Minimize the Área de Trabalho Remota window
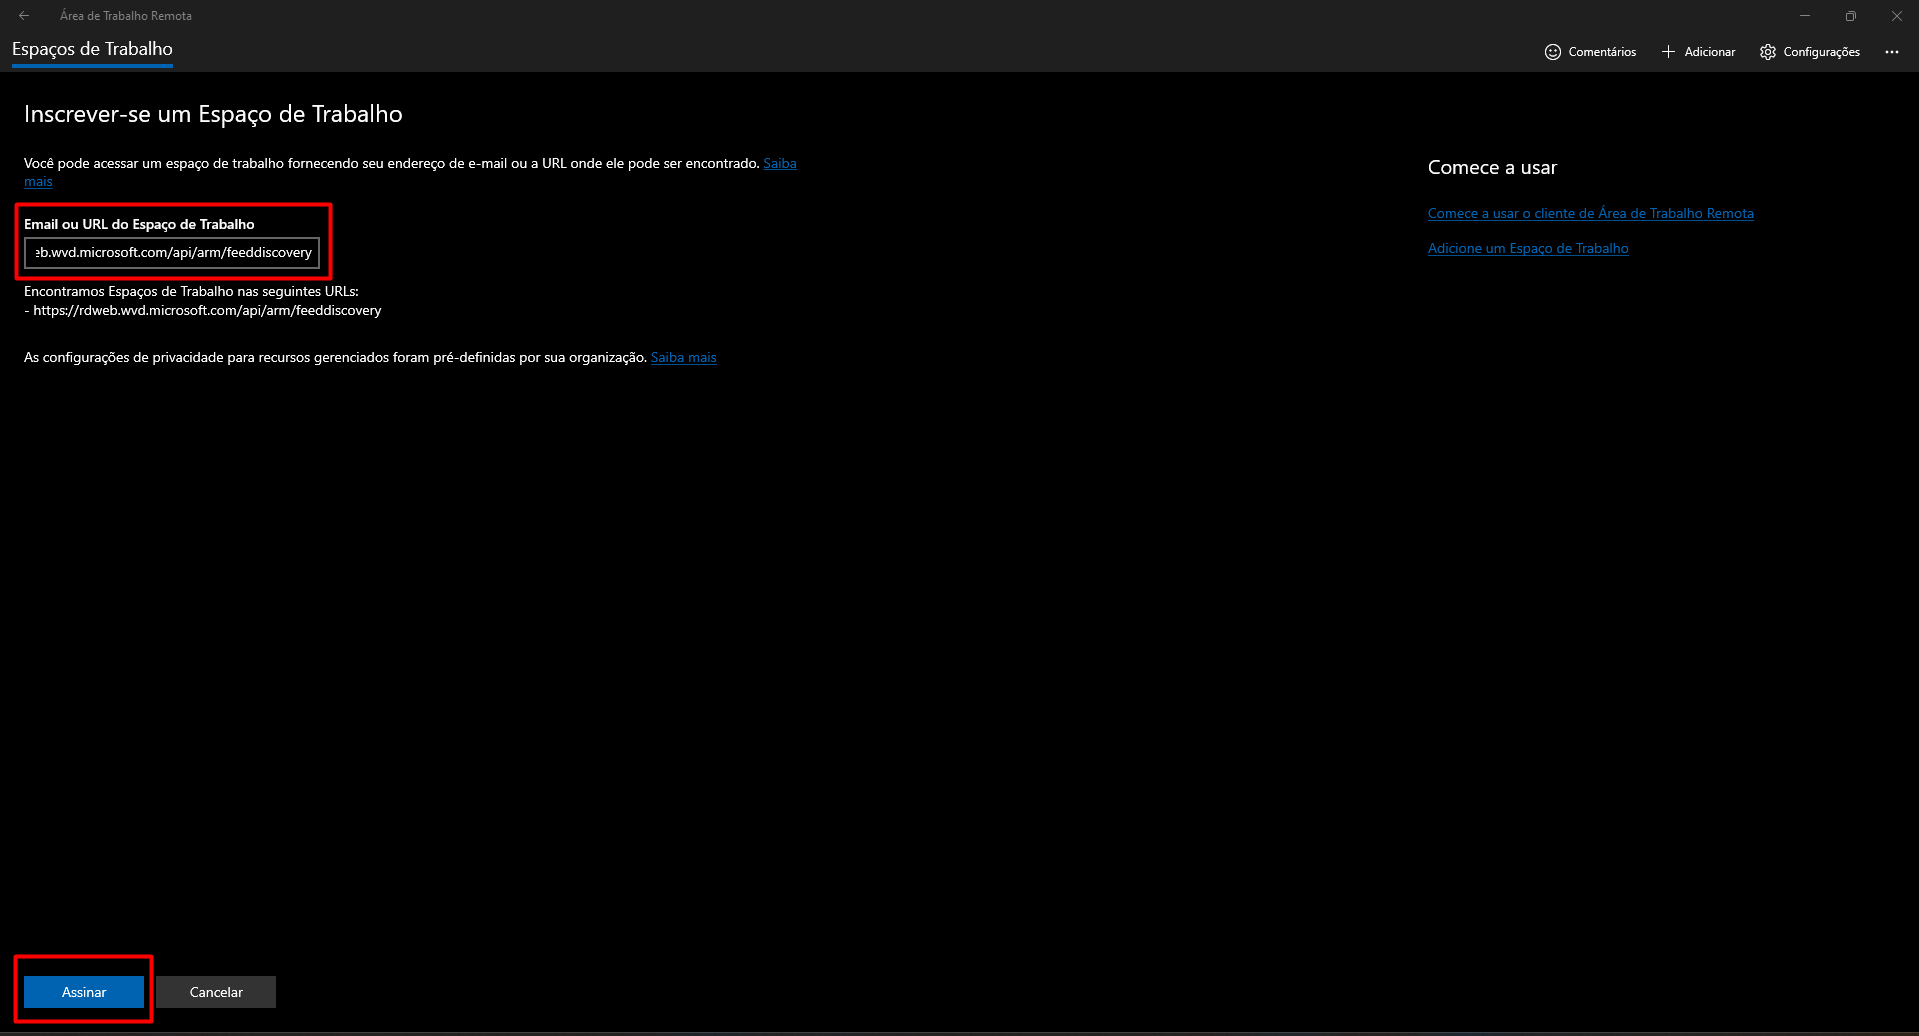The width and height of the screenshot is (1919, 1036). [1805, 16]
